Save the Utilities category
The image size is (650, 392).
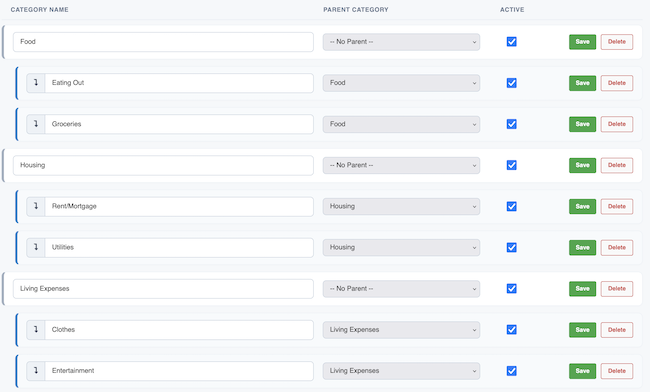[582, 247]
